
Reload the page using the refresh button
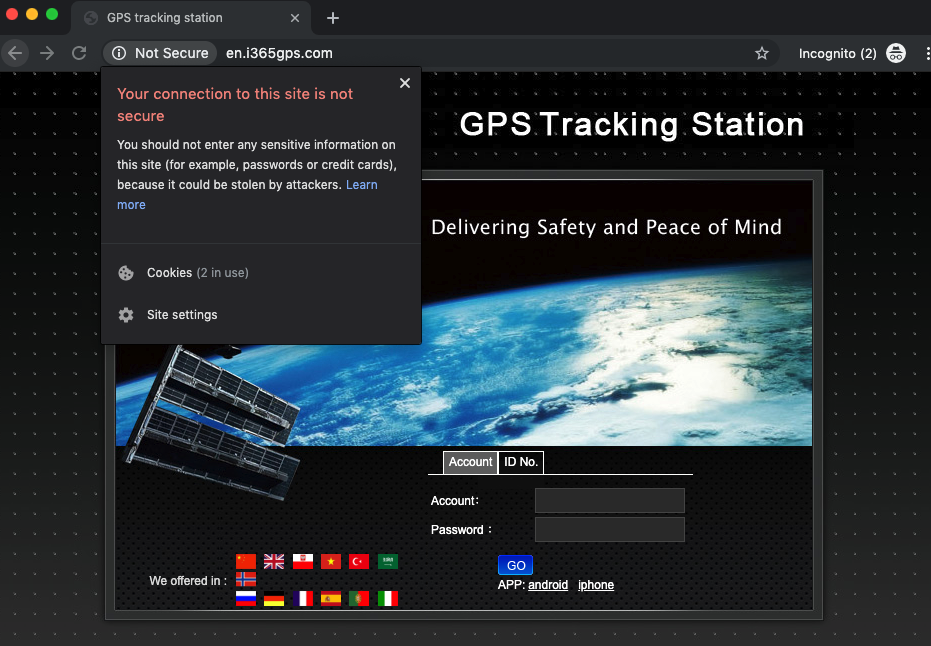[x=79, y=53]
